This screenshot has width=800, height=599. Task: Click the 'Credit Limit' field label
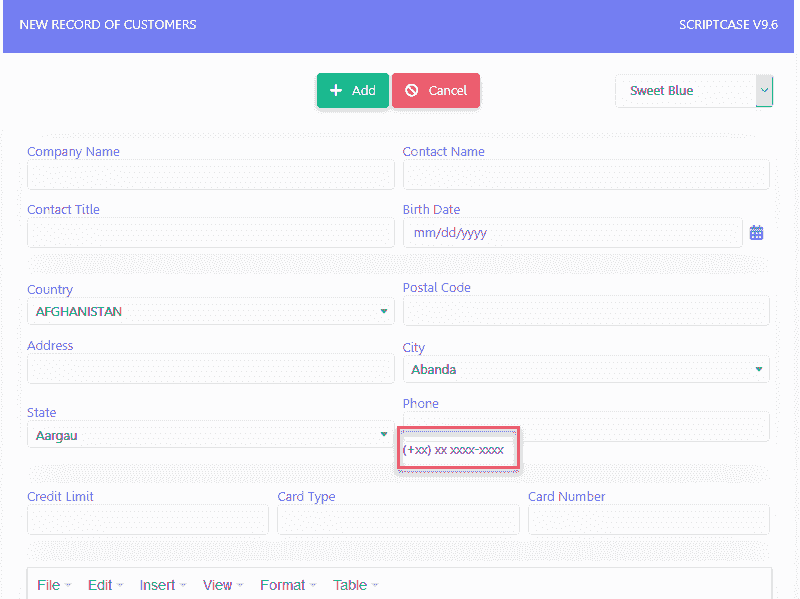(x=60, y=496)
